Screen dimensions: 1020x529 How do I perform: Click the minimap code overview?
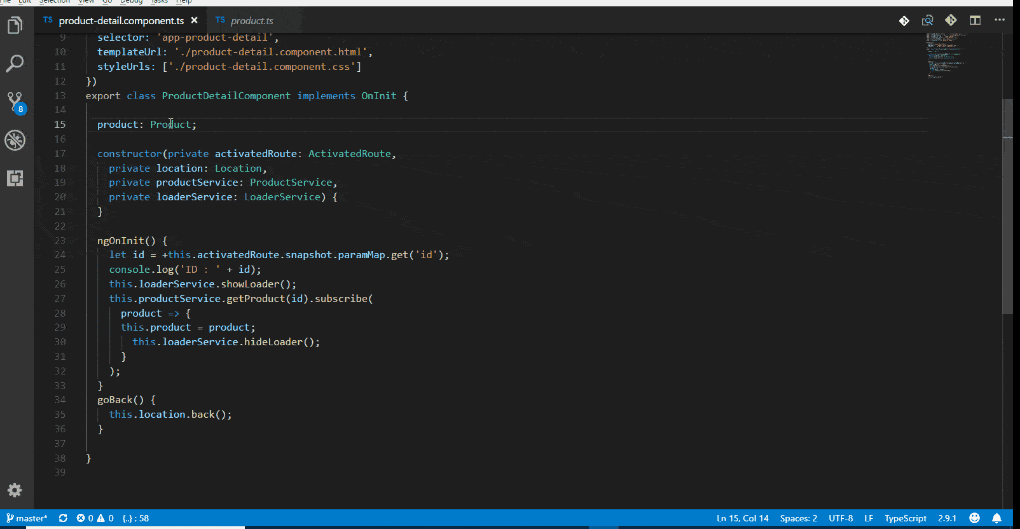[x=945, y=55]
